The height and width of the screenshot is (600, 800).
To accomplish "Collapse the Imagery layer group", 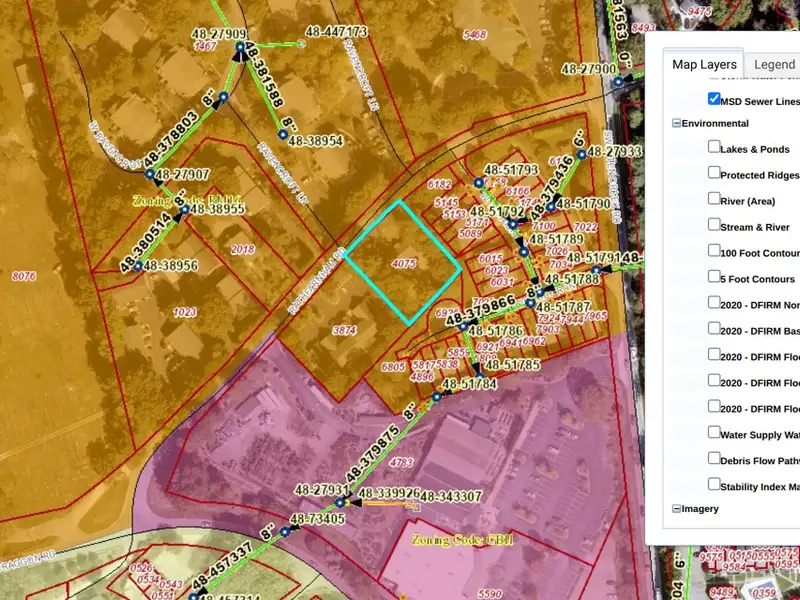I will 677,509.
